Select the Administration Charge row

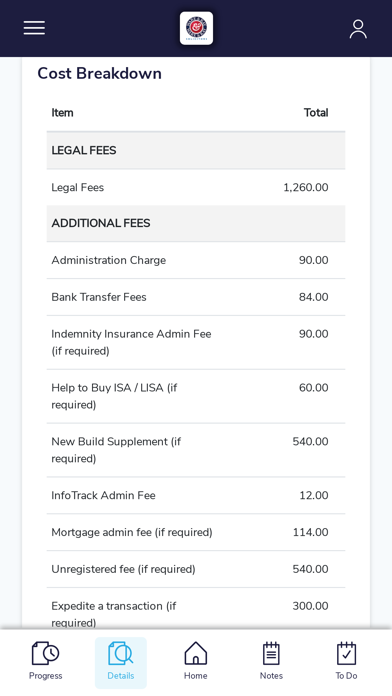point(196,260)
